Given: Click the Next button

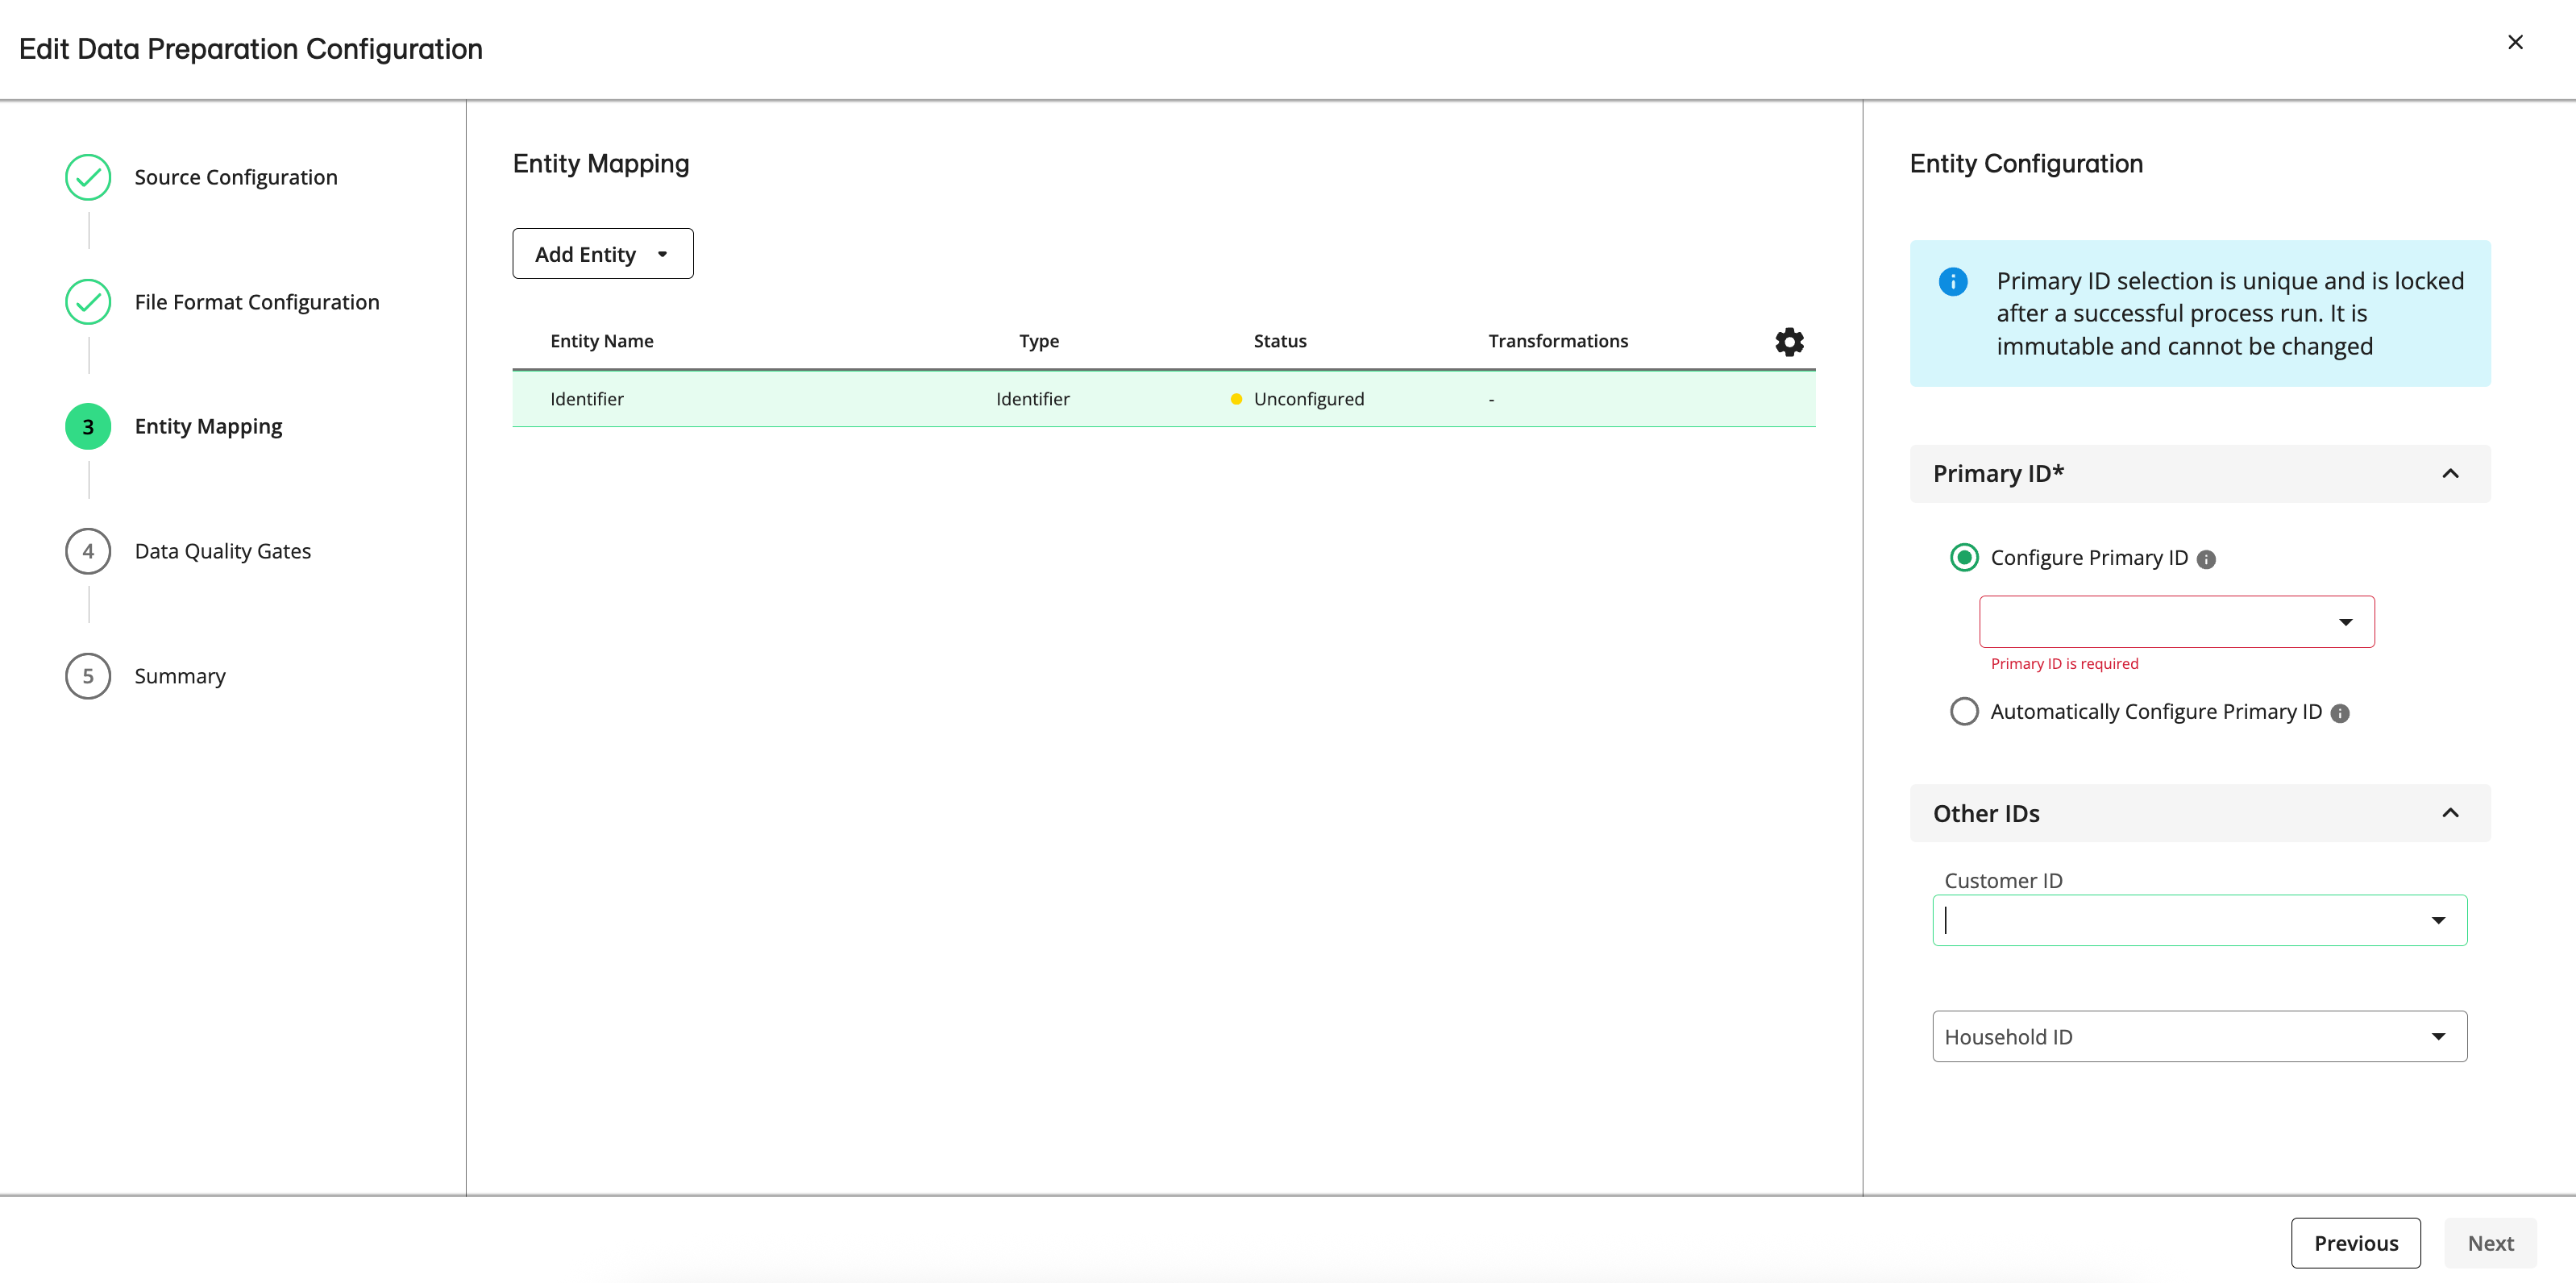Looking at the screenshot, I should (2491, 1242).
